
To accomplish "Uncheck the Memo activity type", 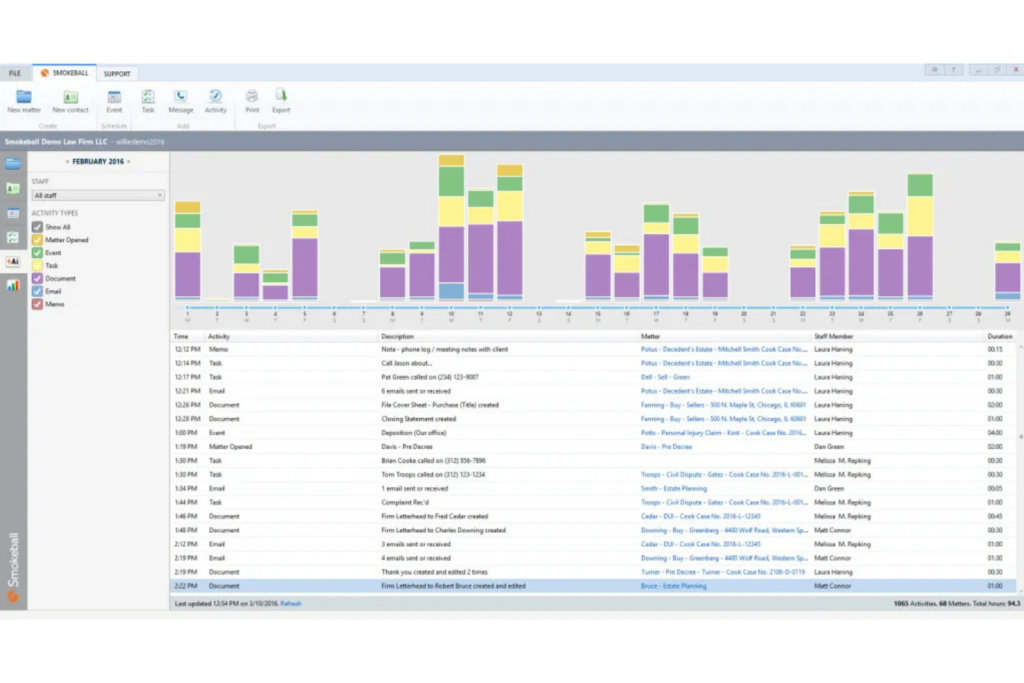I will 37,304.
